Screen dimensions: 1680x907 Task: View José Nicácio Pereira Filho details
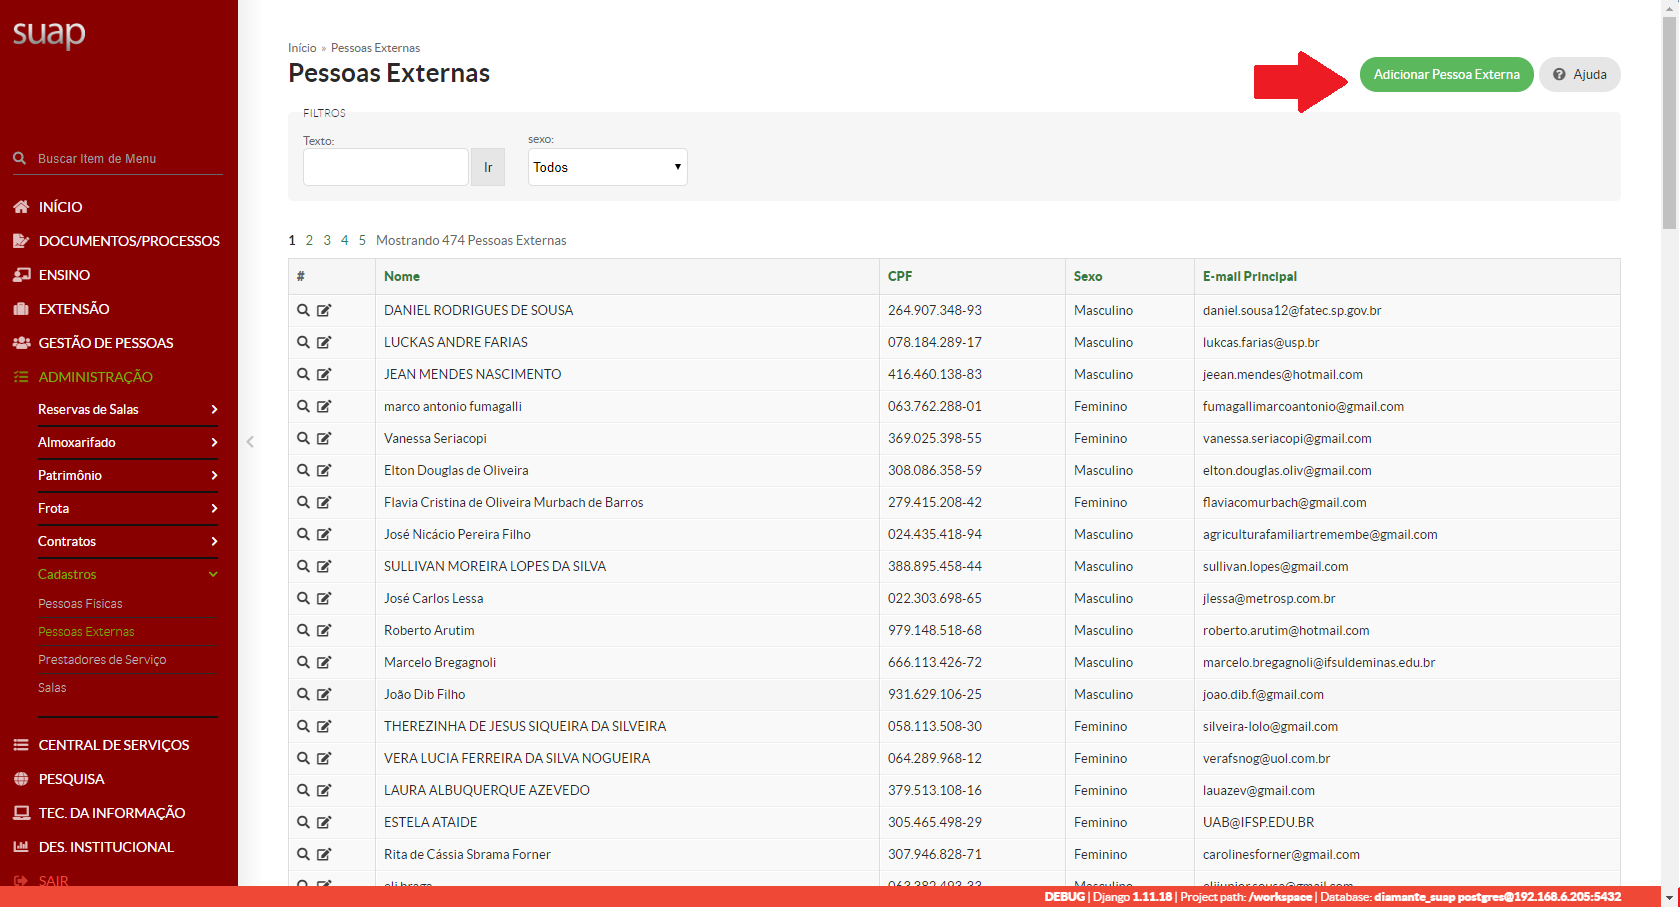tap(303, 534)
